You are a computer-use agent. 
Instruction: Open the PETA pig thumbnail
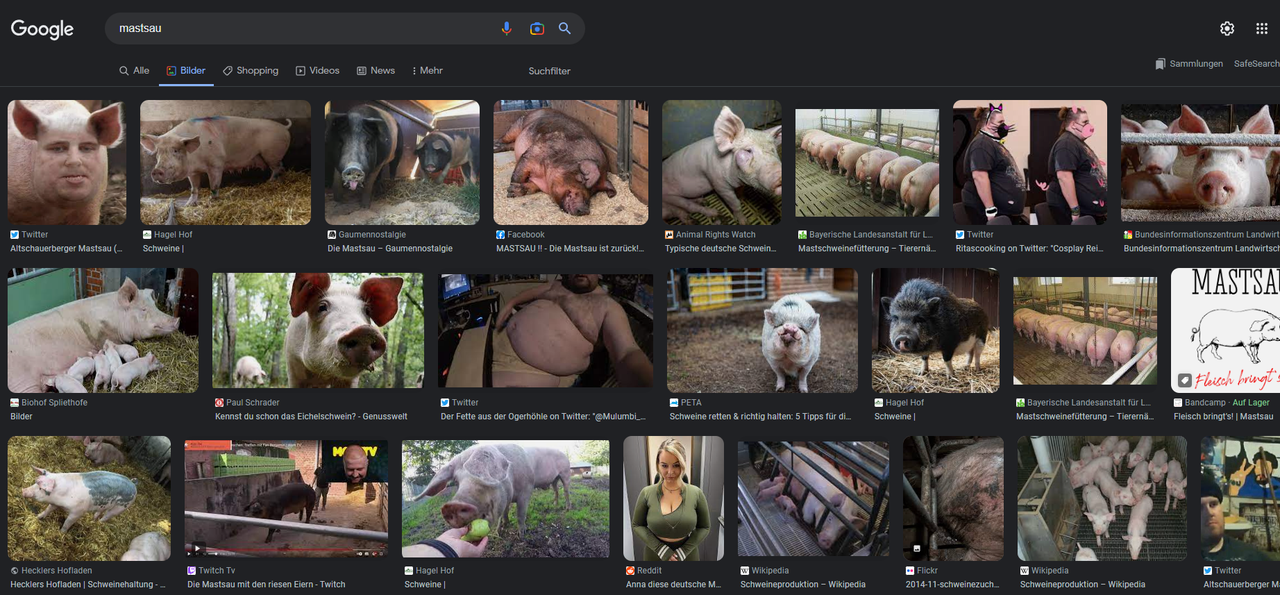tap(763, 330)
